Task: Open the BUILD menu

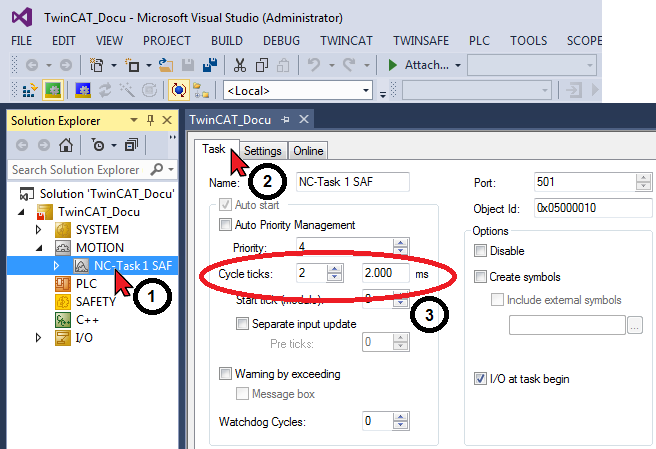Action: 227,41
